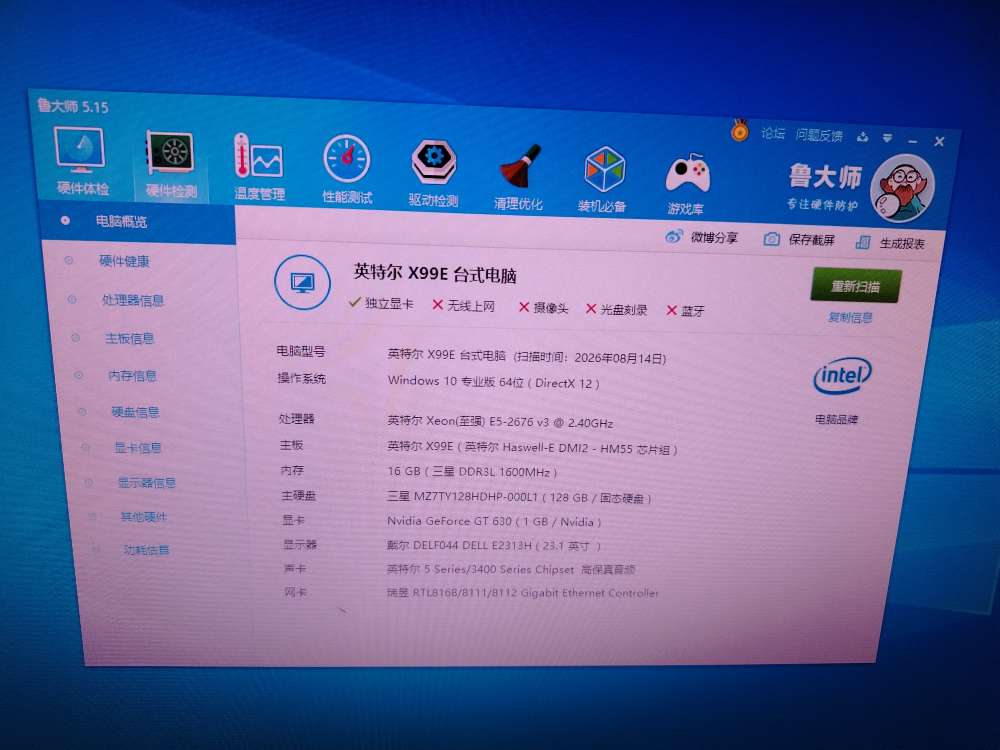Click the camera icon for 保存截屏

771,239
